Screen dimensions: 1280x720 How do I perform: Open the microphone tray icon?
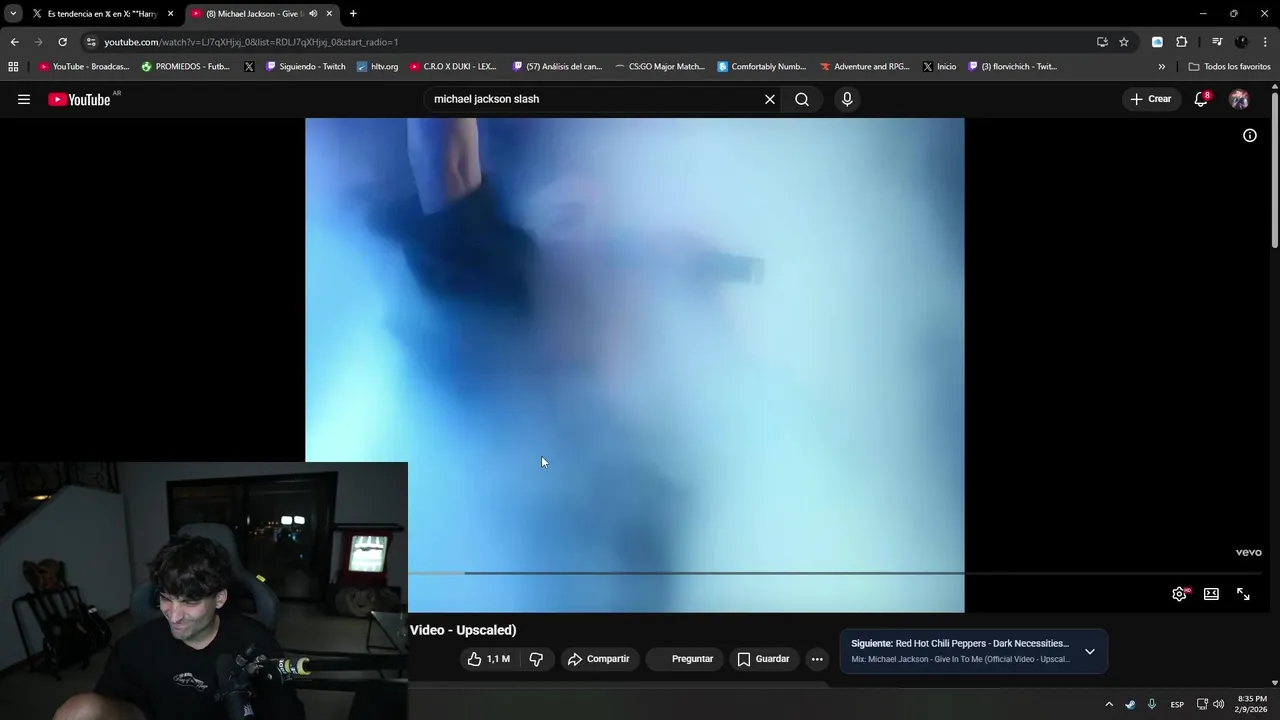[x=1152, y=704]
